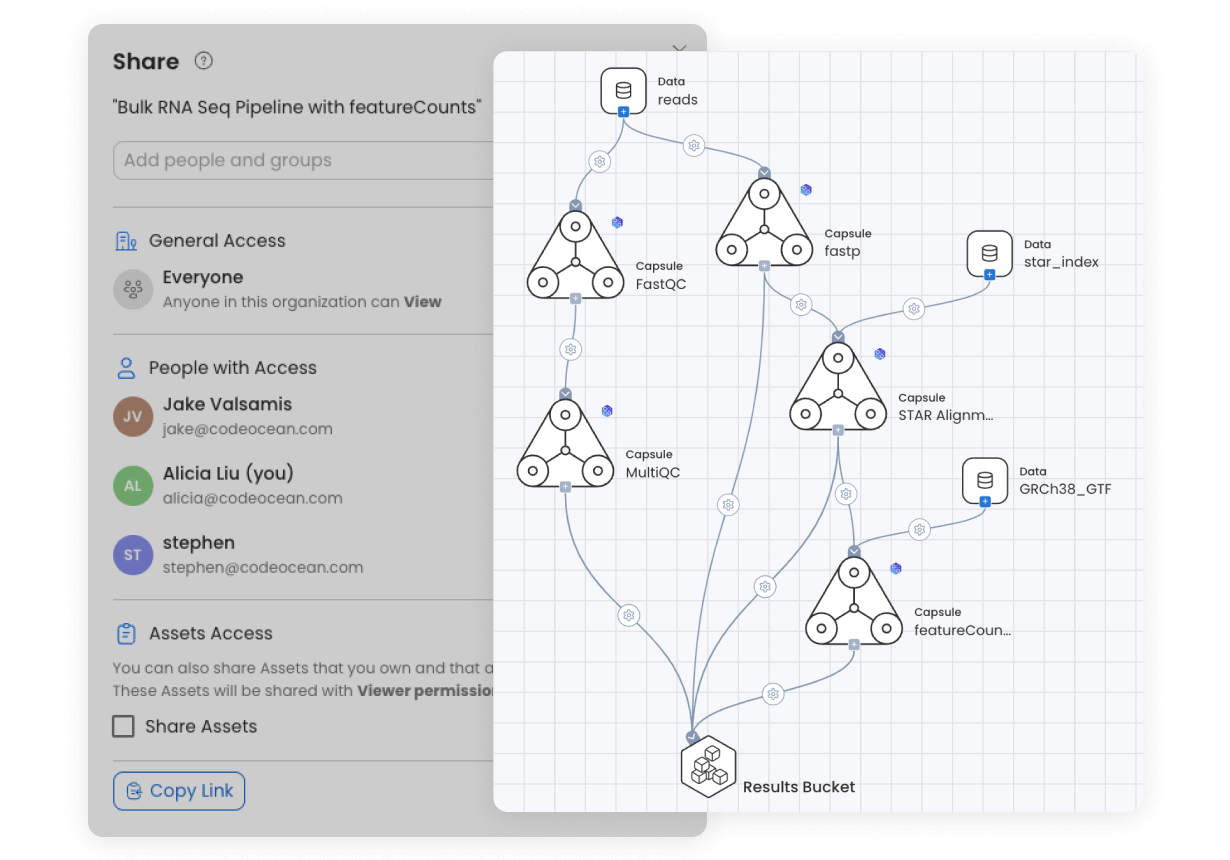Click the Results Bucket node

[709, 766]
